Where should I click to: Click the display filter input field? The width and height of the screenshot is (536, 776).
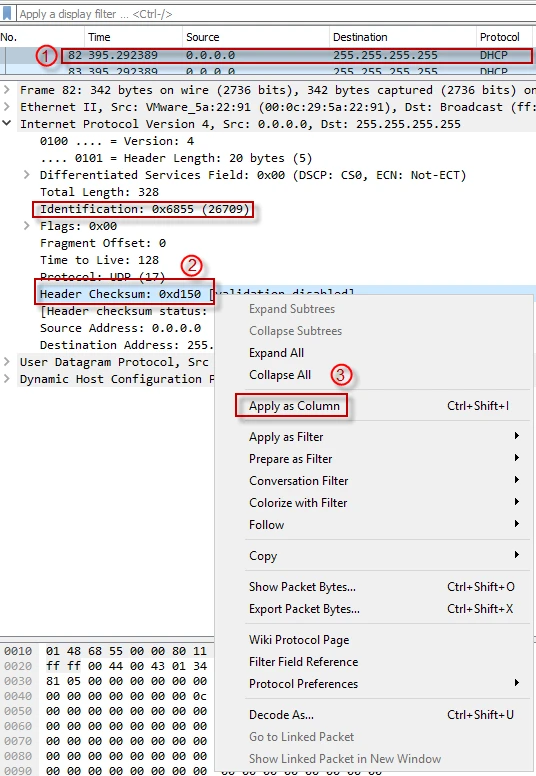tap(275, 14)
